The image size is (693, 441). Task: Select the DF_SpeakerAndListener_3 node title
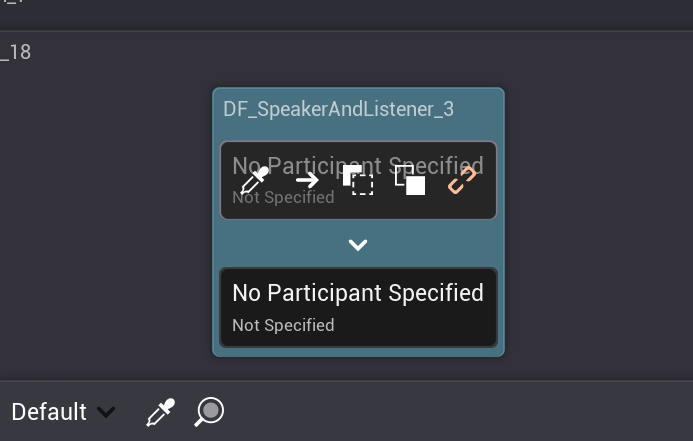[338, 110]
